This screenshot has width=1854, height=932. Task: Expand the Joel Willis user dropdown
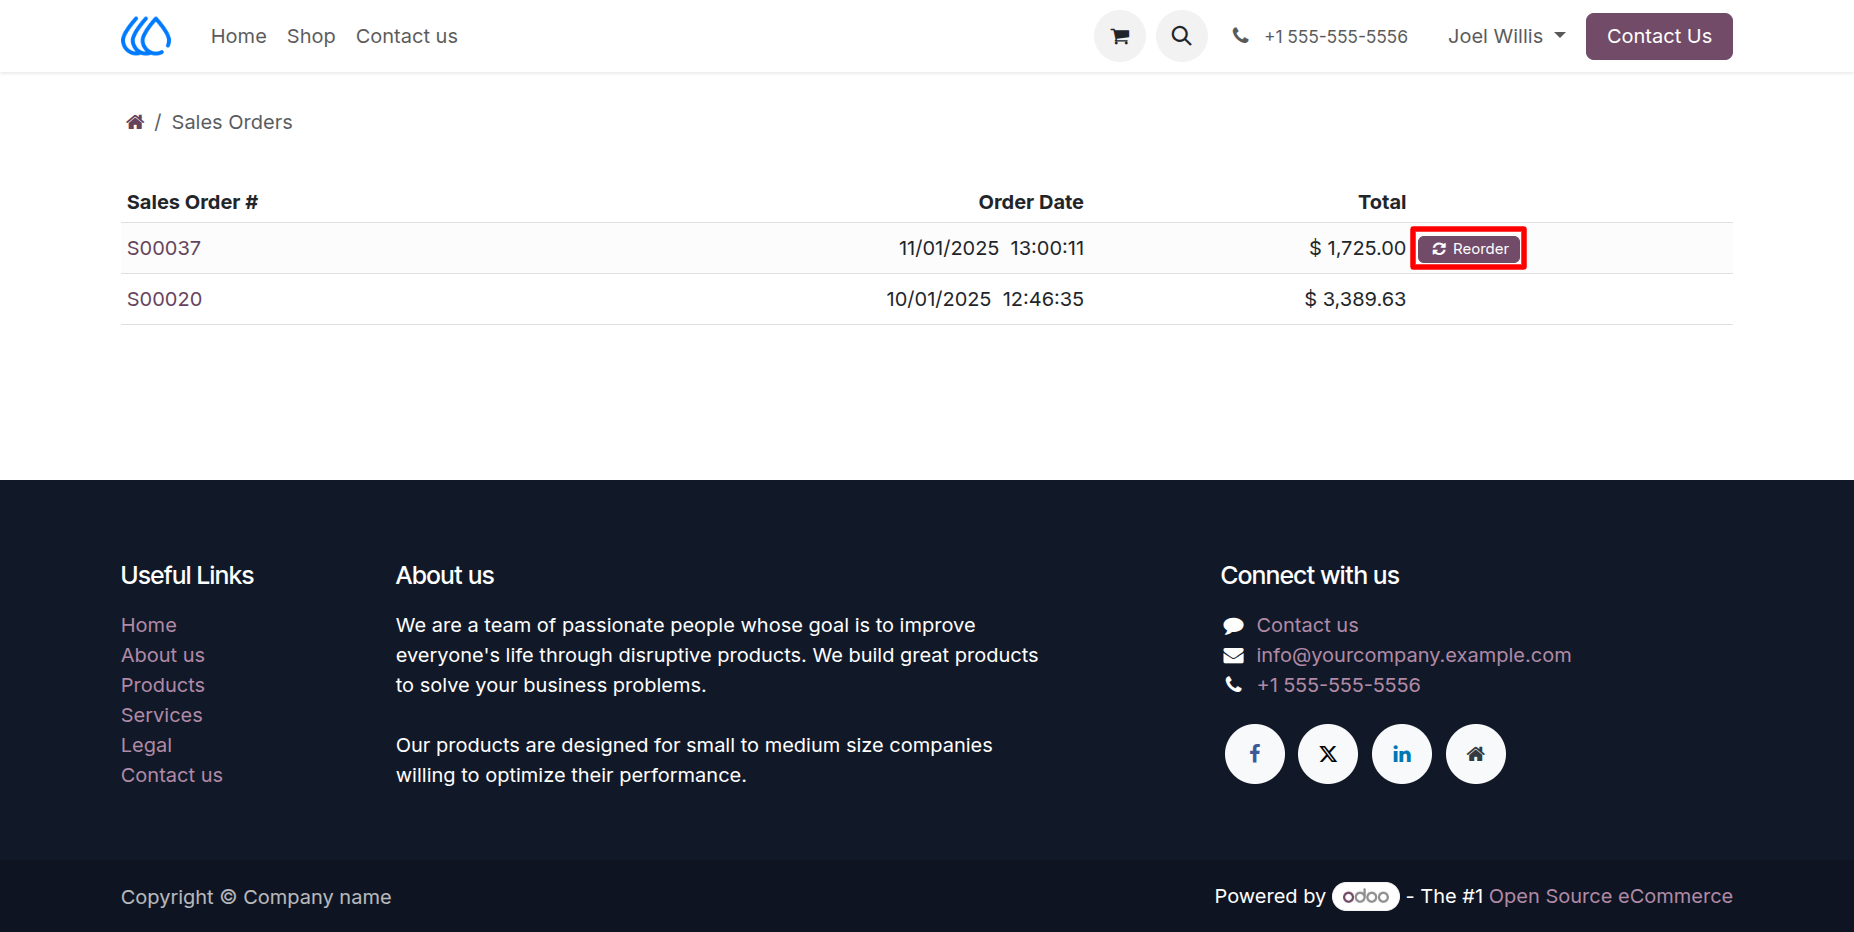point(1507,36)
